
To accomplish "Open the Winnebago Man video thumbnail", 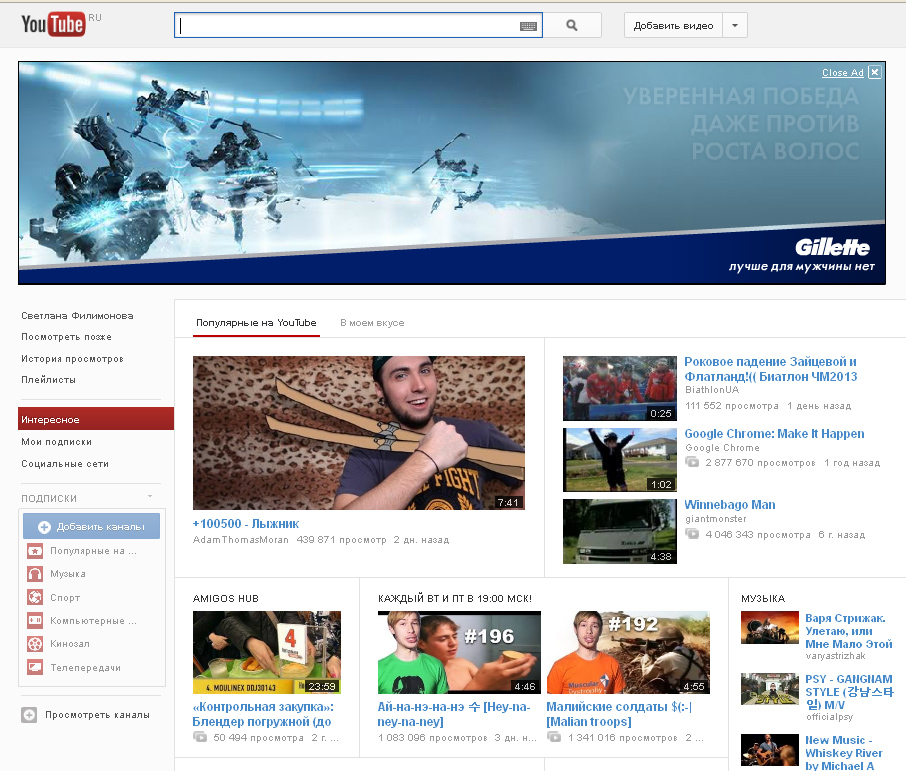I will [x=619, y=531].
